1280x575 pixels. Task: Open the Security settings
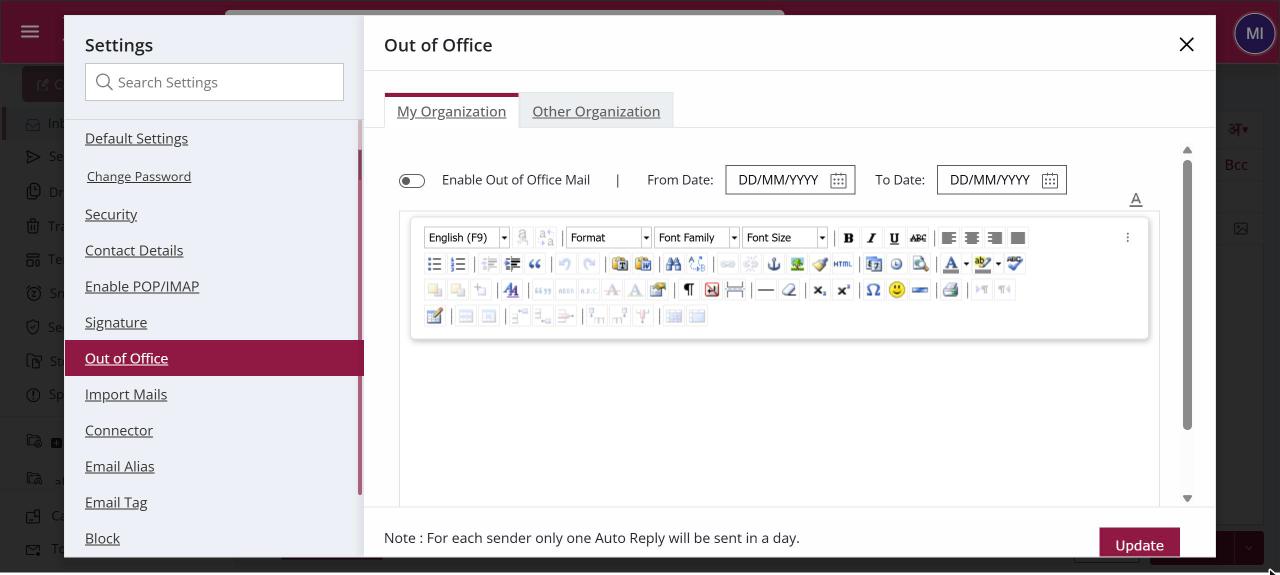111,214
